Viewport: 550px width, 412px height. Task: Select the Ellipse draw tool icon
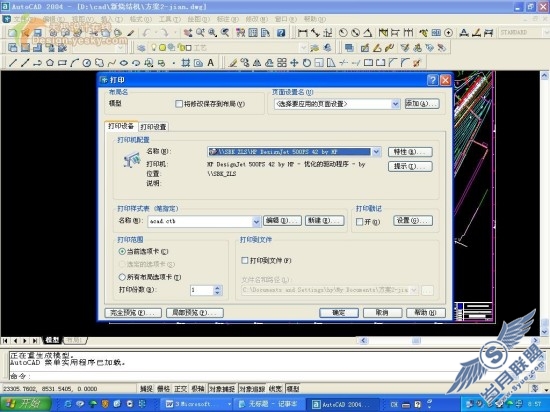pyautogui.click(x=124, y=63)
